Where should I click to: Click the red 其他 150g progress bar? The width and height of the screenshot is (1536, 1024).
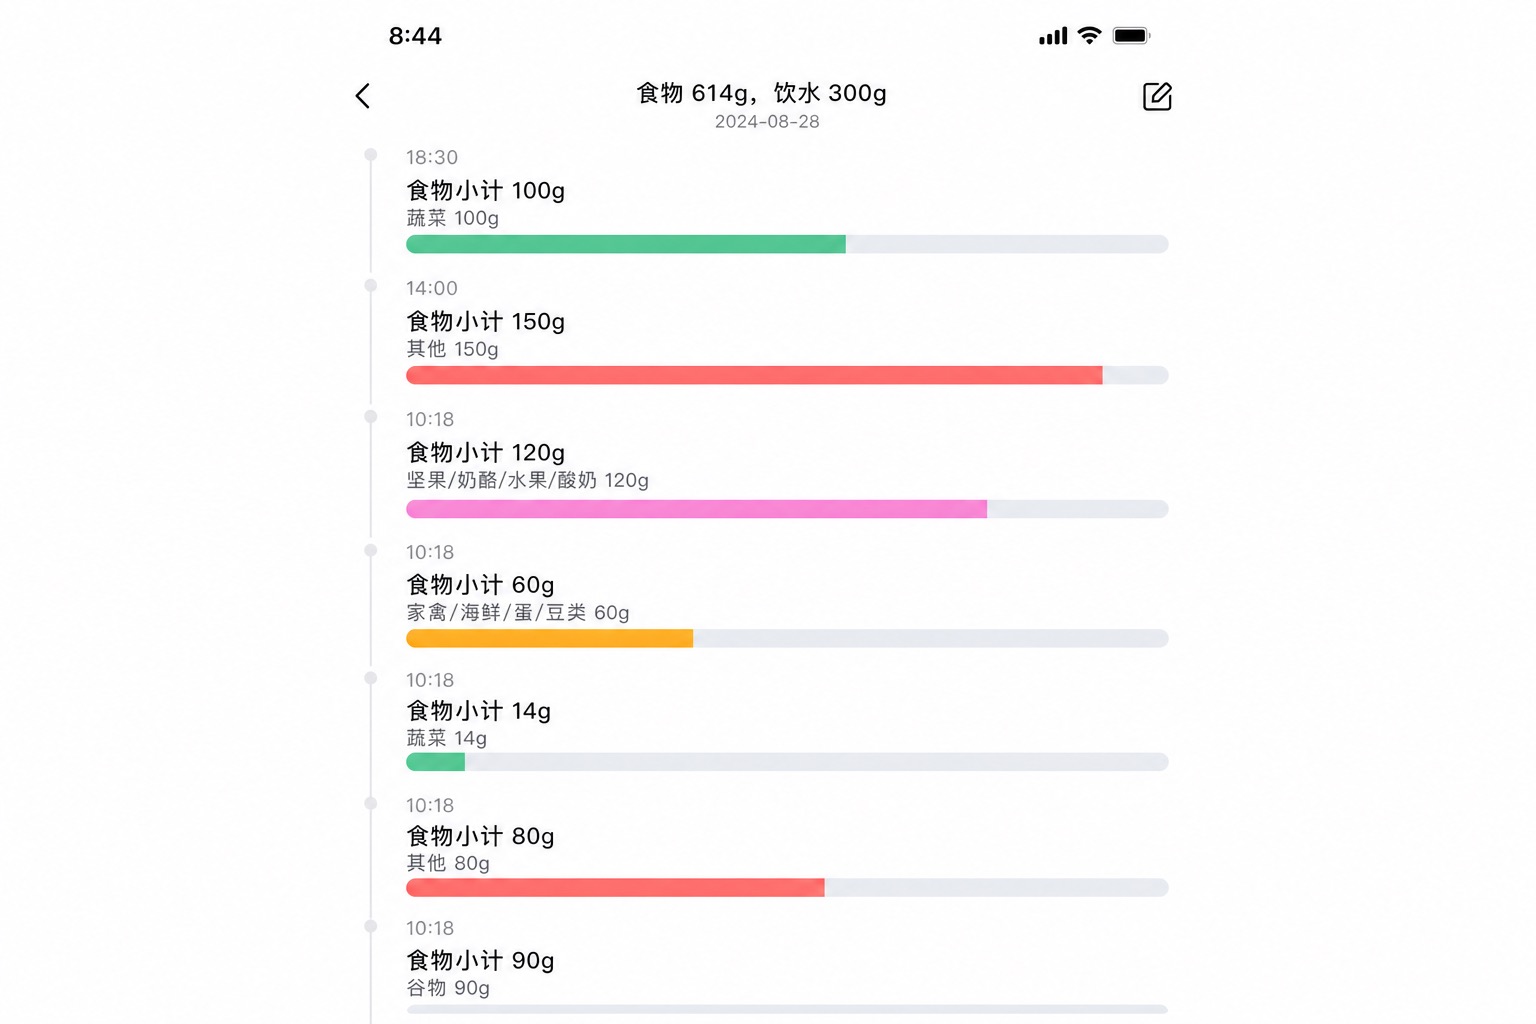pyautogui.click(x=787, y=375)
